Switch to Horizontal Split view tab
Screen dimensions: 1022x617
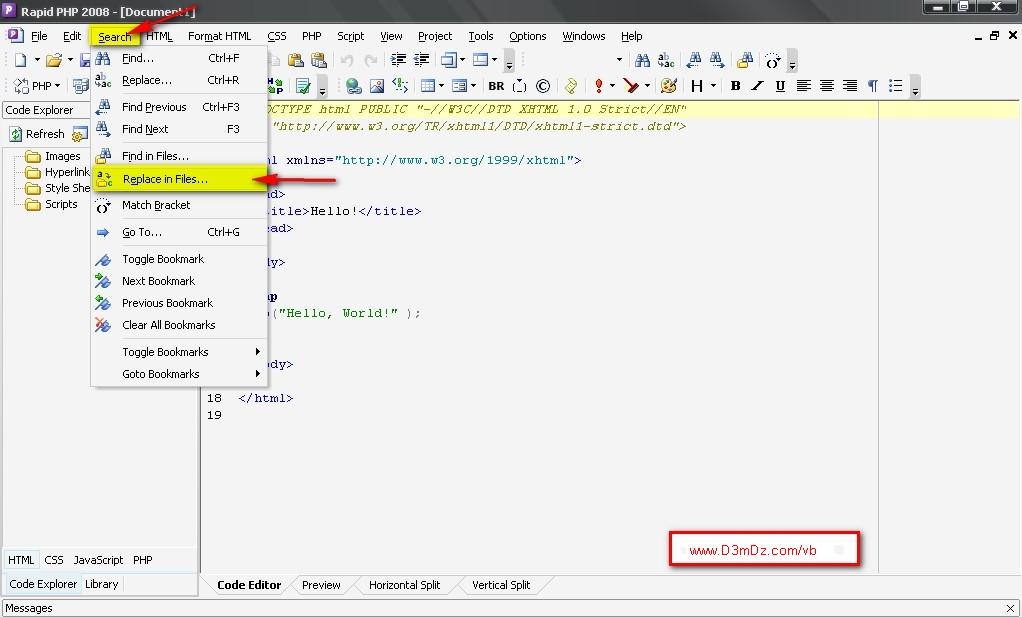(x=404, y=585)
